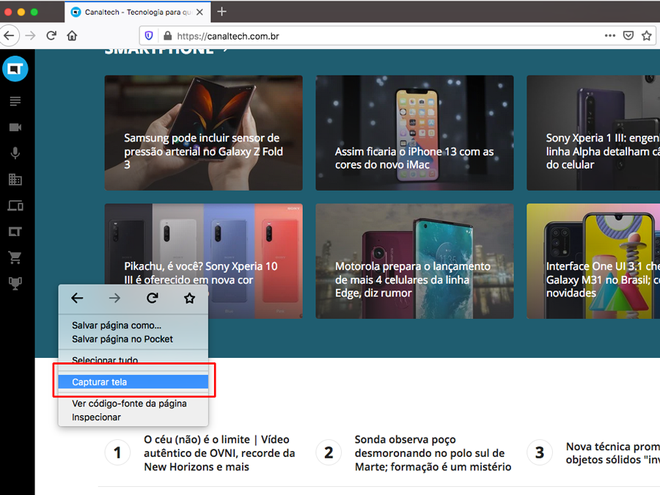This screenshot has width=660, height=495.
Task: Open 'O céu (não) é o limite' headline
Action: pos(219,453)
